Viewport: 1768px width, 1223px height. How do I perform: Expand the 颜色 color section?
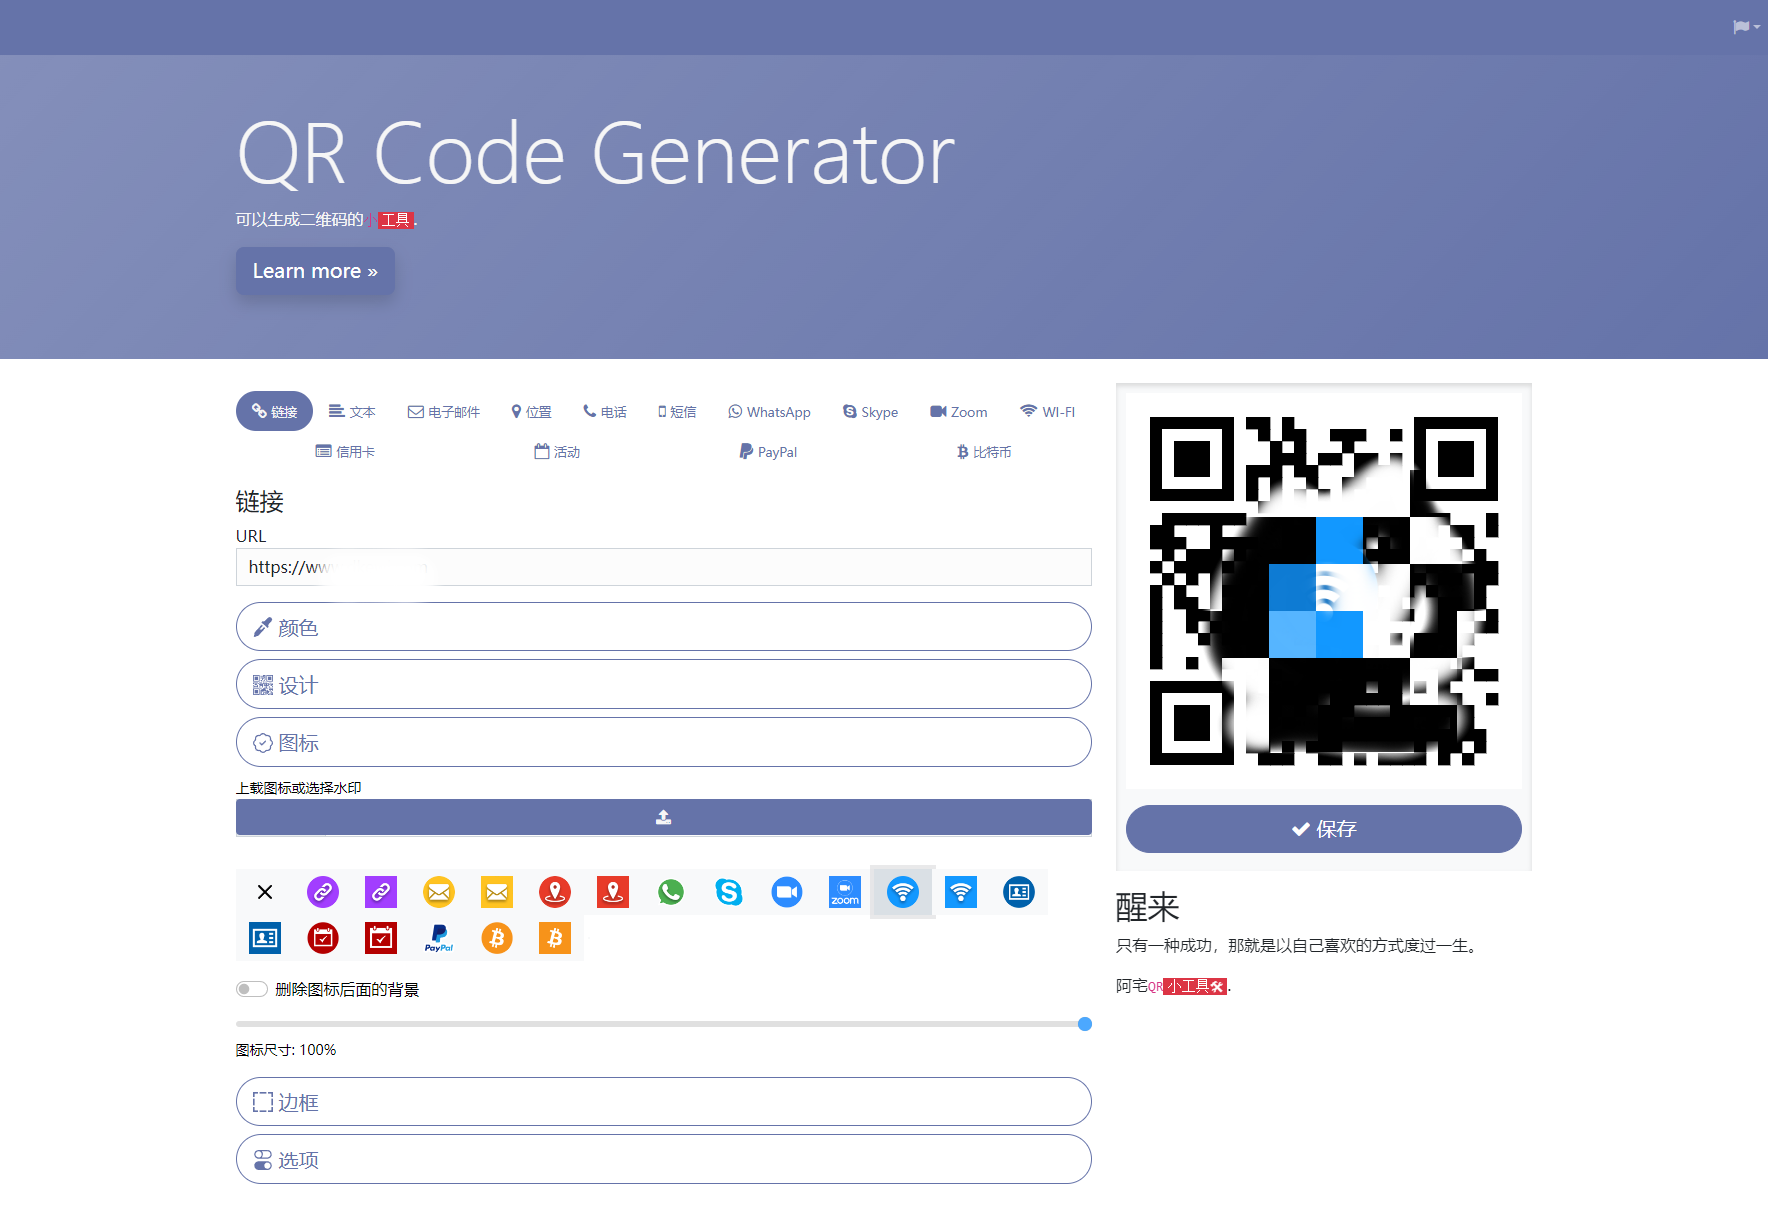pyautogui.click(x=663, y=627)
